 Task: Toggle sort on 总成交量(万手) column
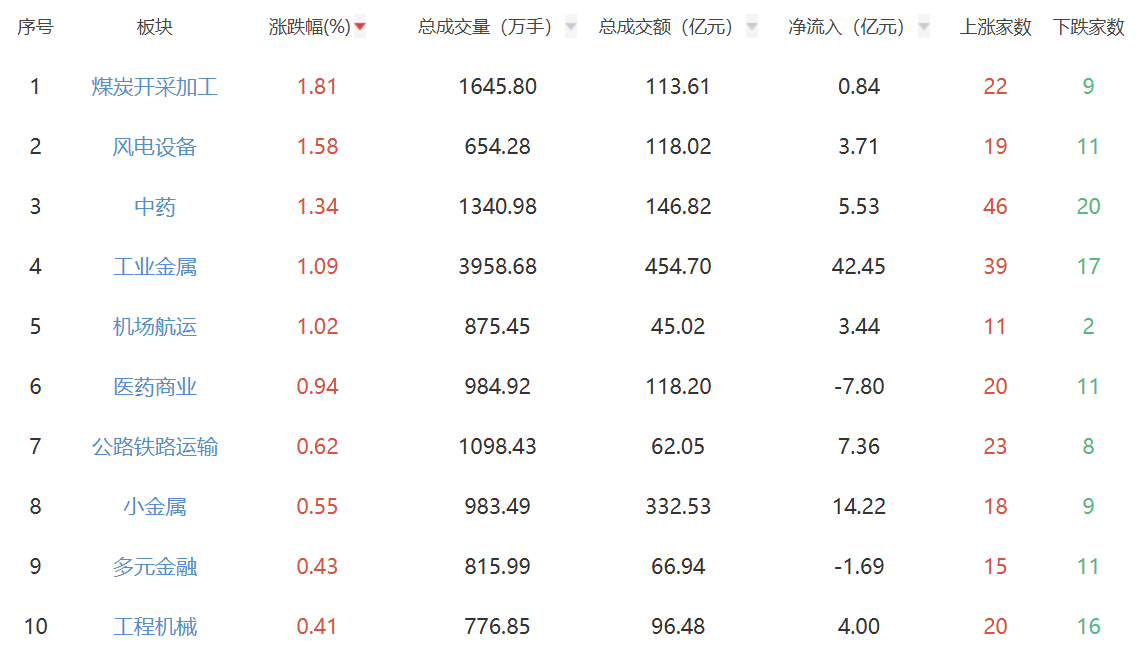487,26
